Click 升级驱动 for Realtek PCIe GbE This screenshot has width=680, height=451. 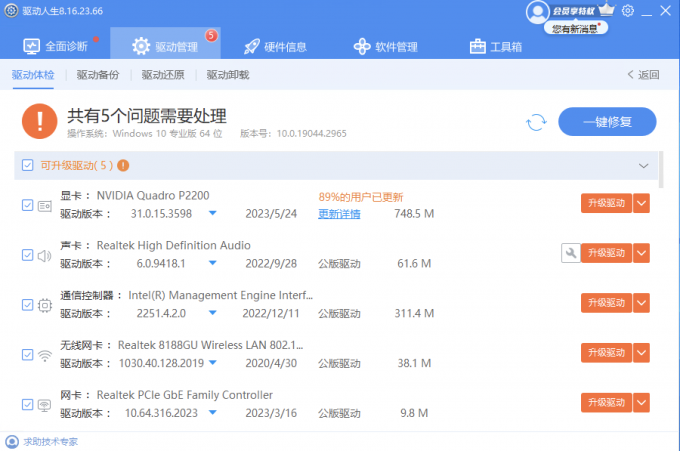pos(606,402)
